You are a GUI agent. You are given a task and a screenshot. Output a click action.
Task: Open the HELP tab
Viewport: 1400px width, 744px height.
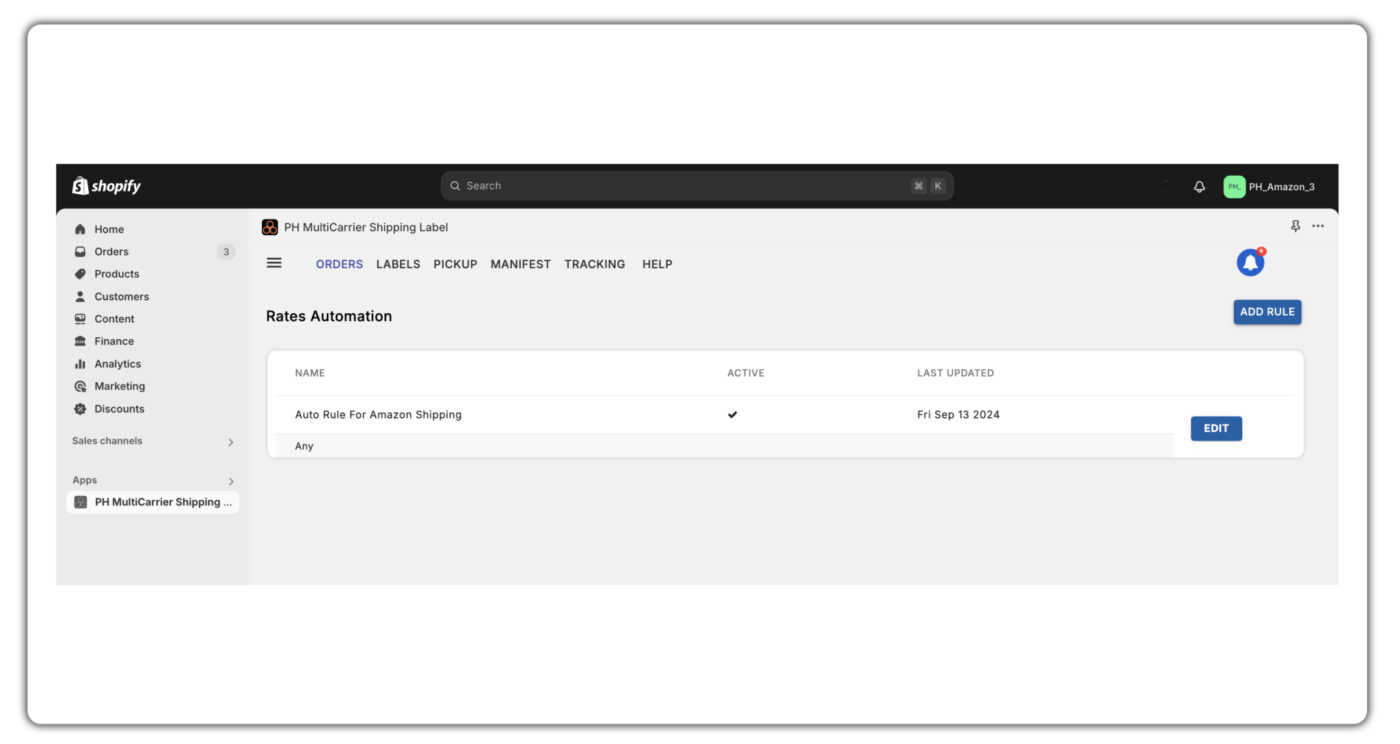[657, 264]
